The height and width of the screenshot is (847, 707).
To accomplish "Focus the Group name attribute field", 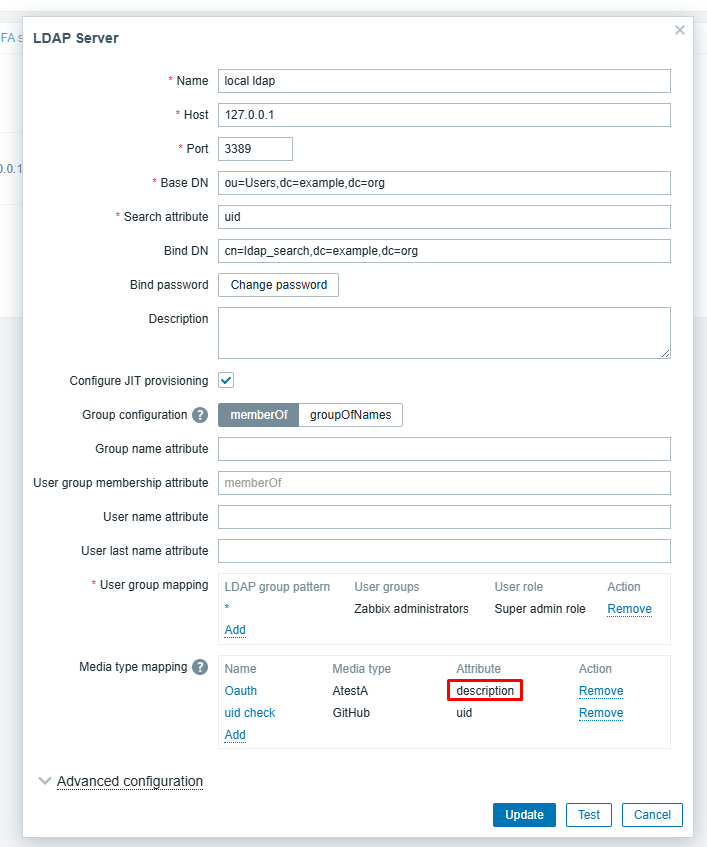I will [x=444, y=449].
